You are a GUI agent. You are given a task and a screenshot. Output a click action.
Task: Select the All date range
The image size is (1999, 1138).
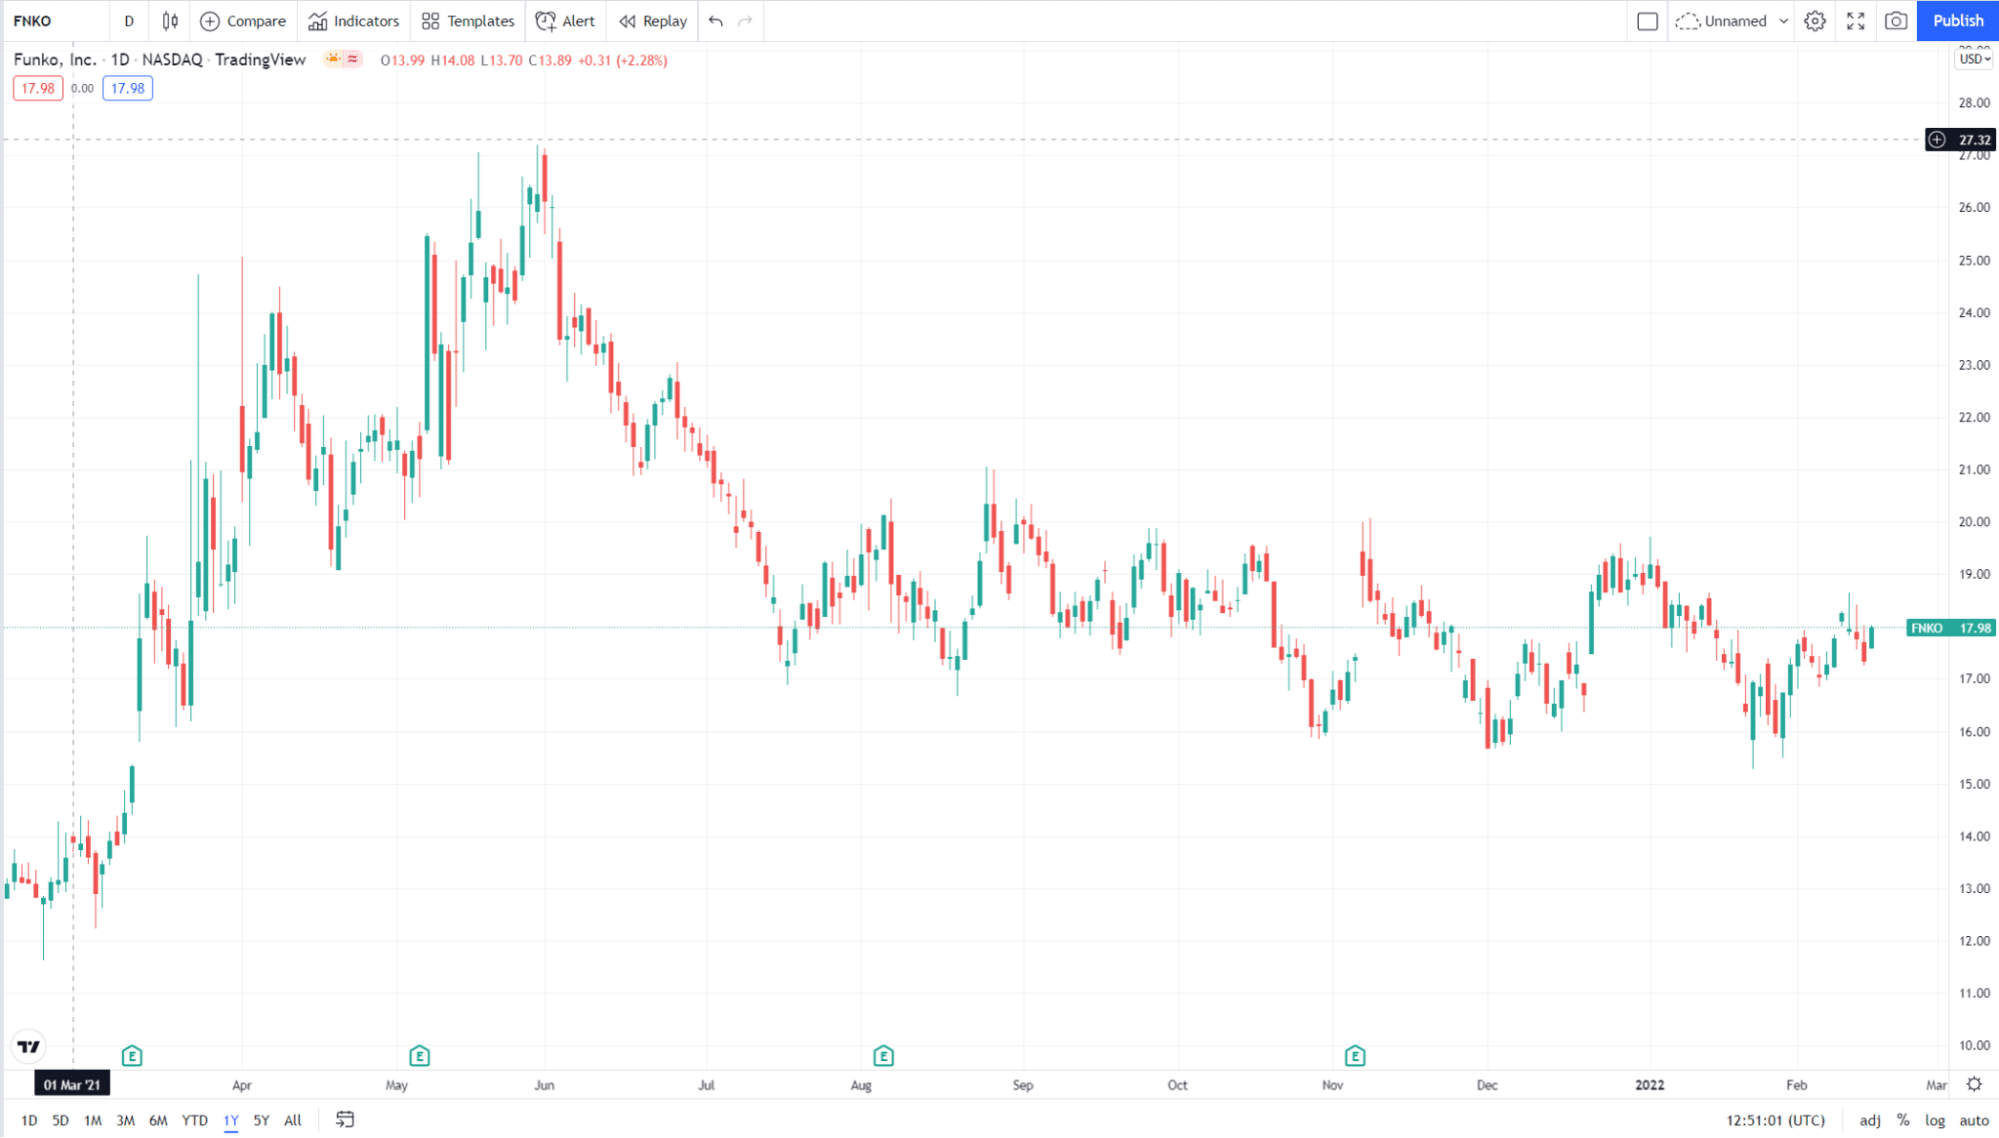point(293,1120)
